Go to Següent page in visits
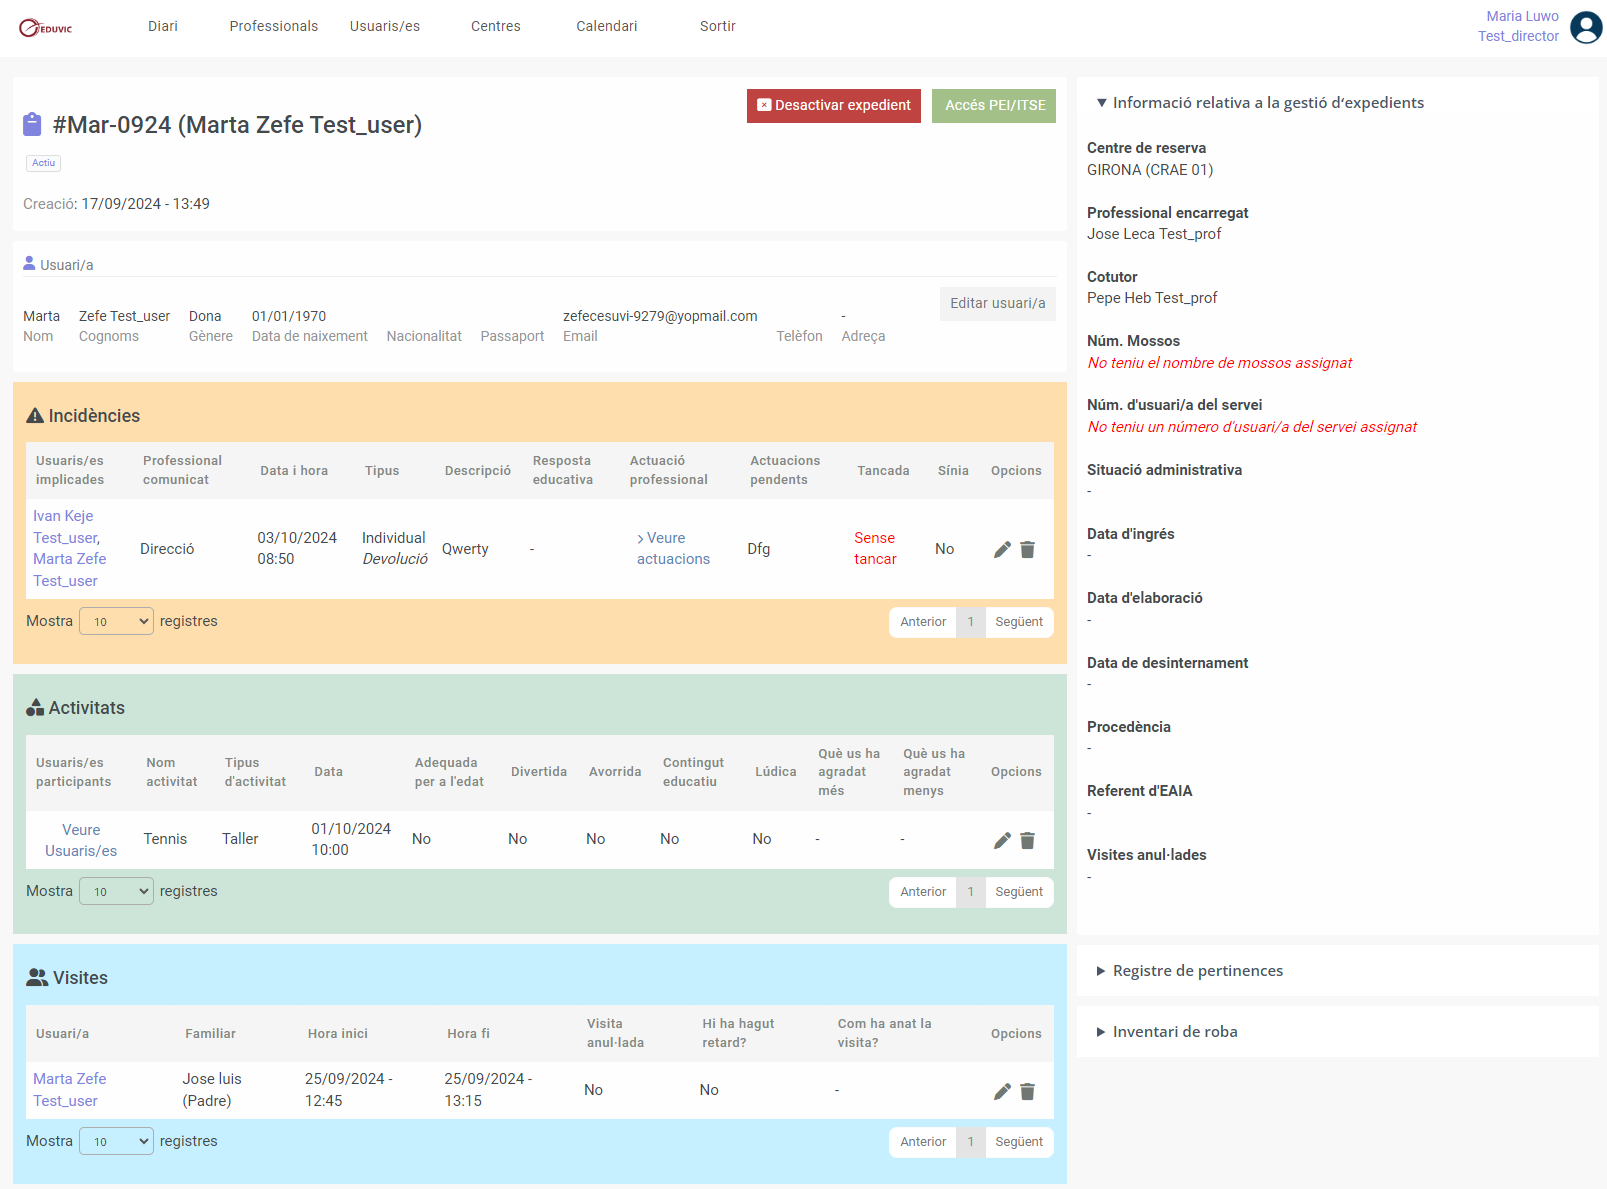The height and width of the screenshot is (1189, 1607). [1019, 1142]
